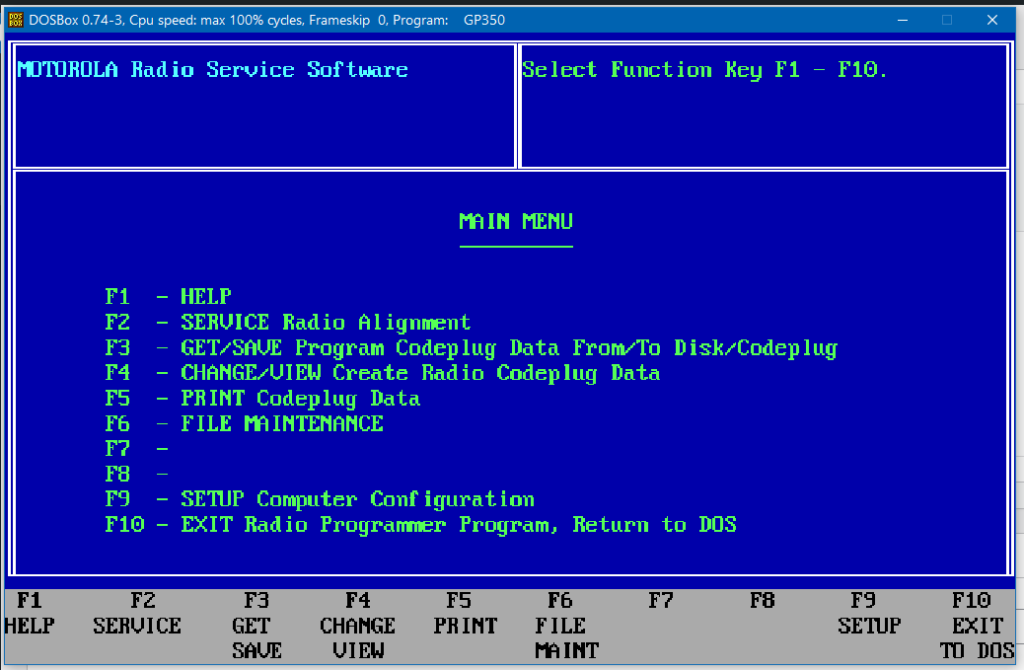Minimize the DOSBox window
The image size is (1024, 670).
903,20
